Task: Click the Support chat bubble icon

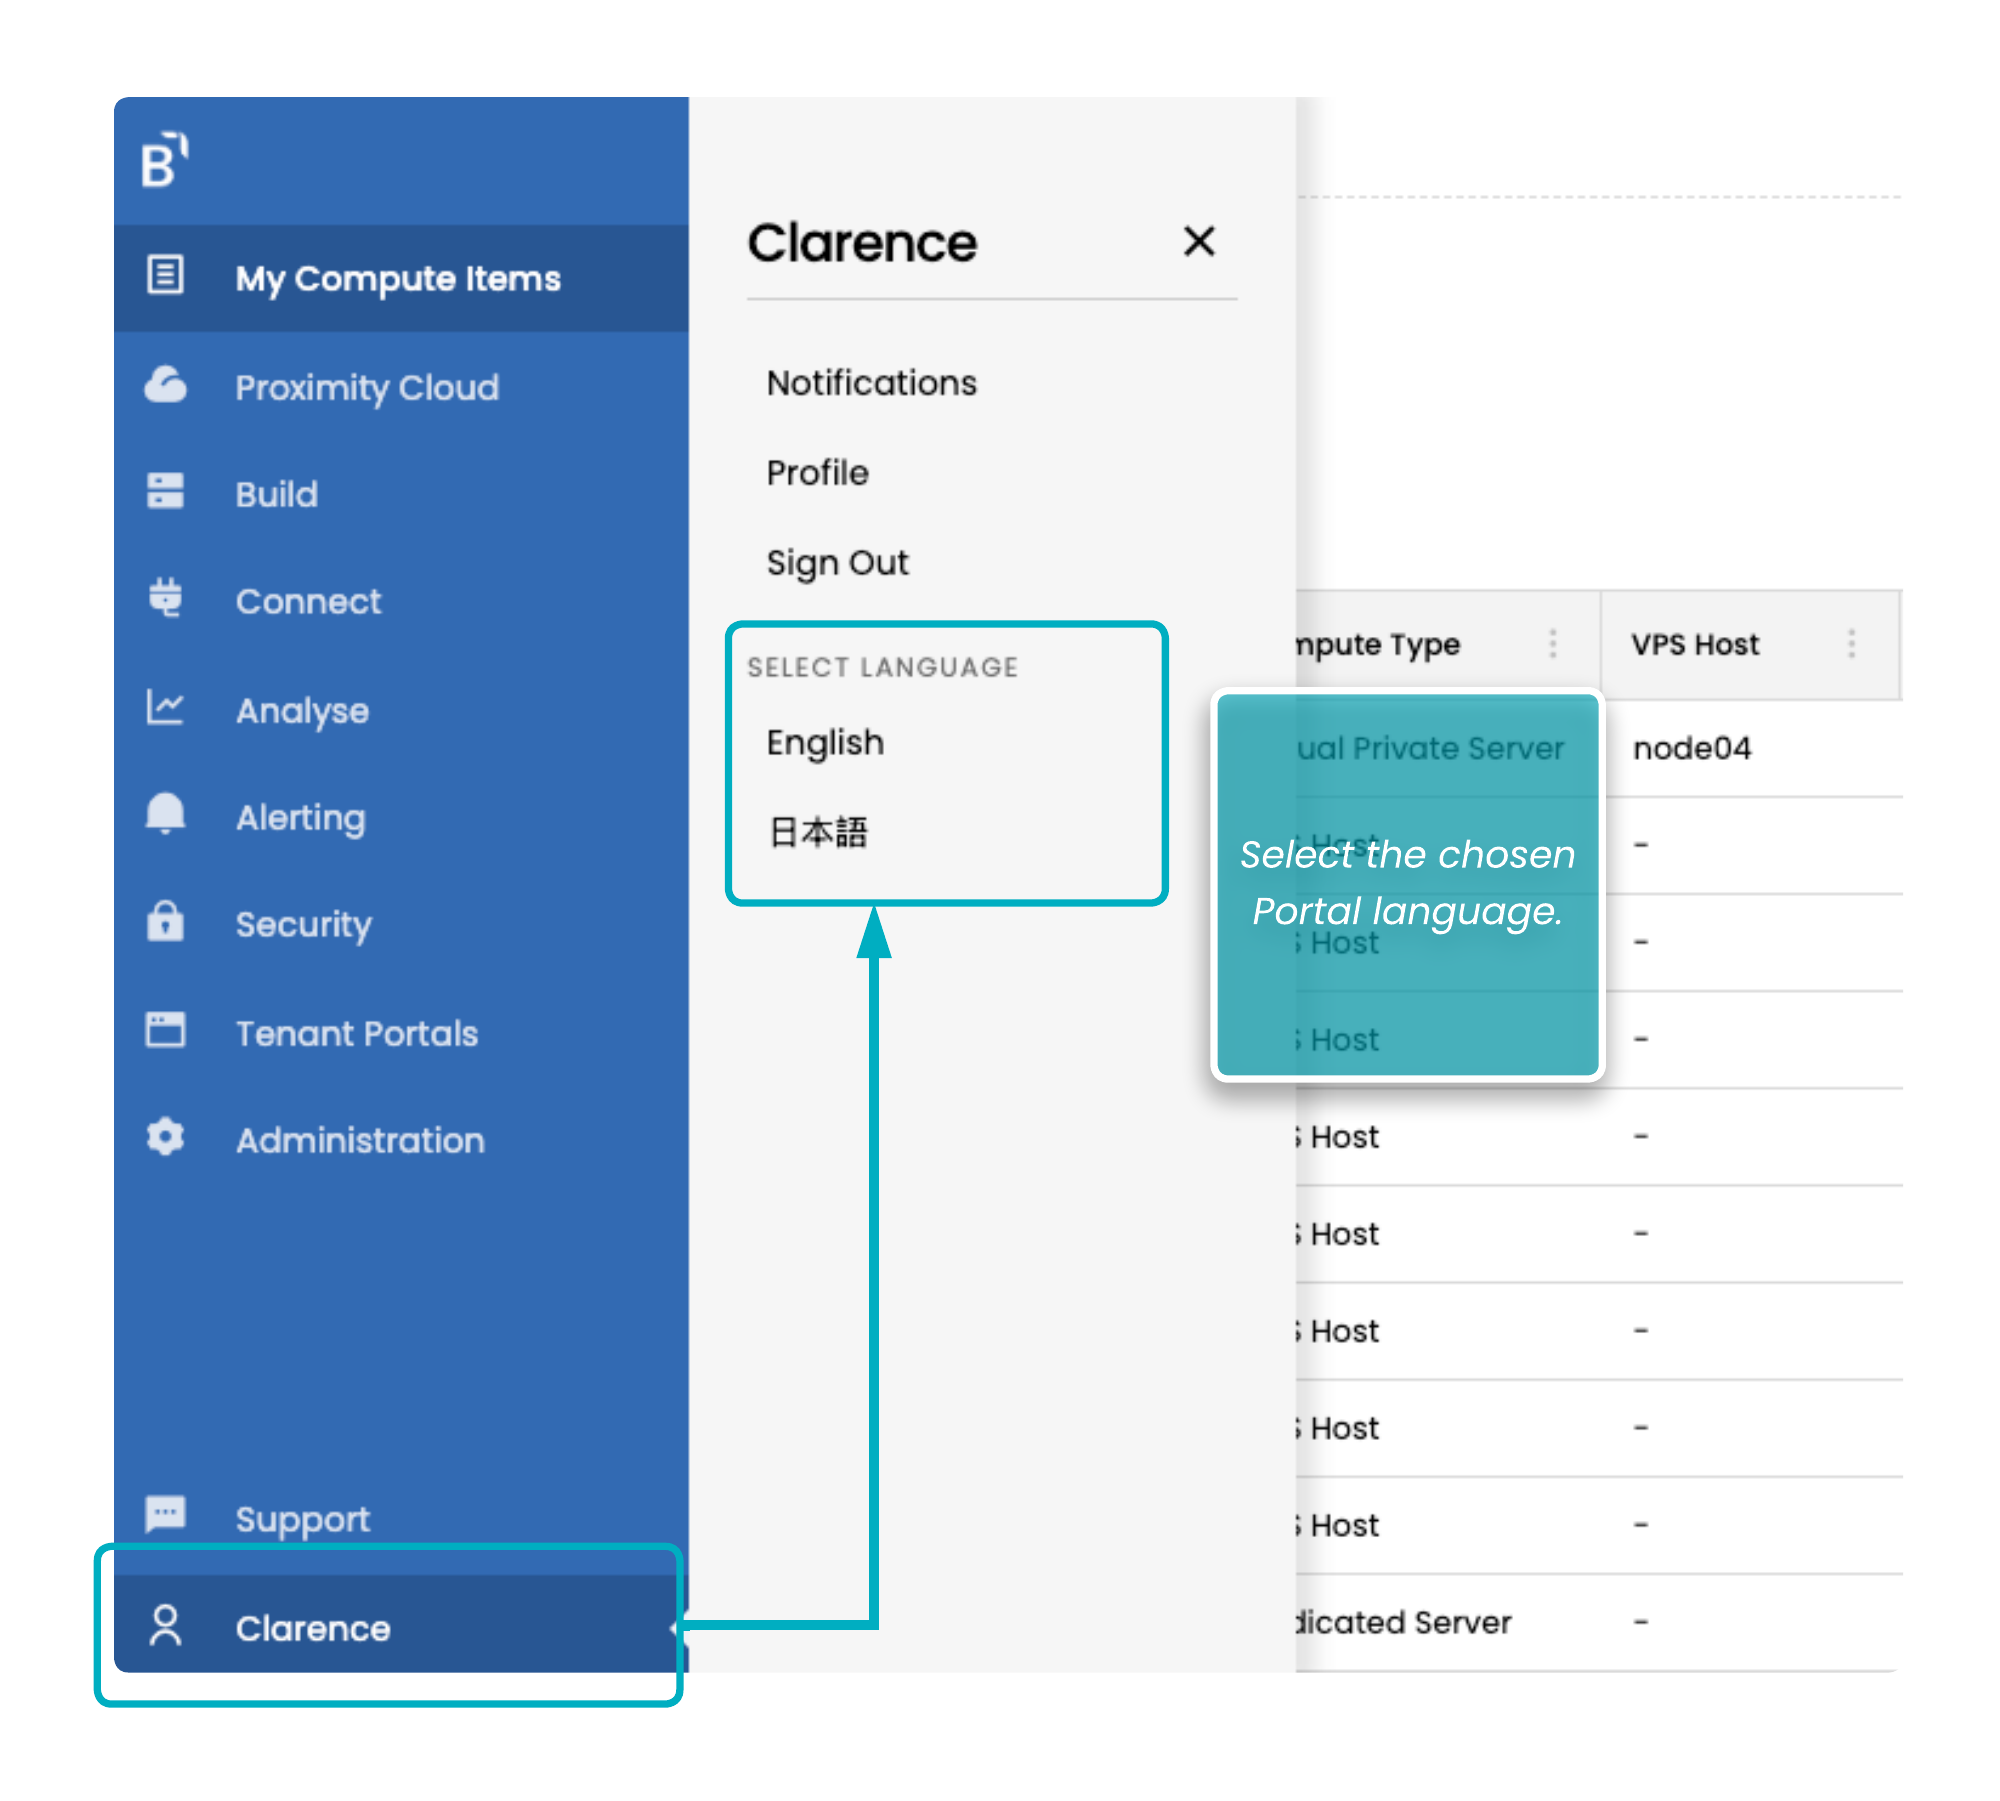Action: 166,1514
